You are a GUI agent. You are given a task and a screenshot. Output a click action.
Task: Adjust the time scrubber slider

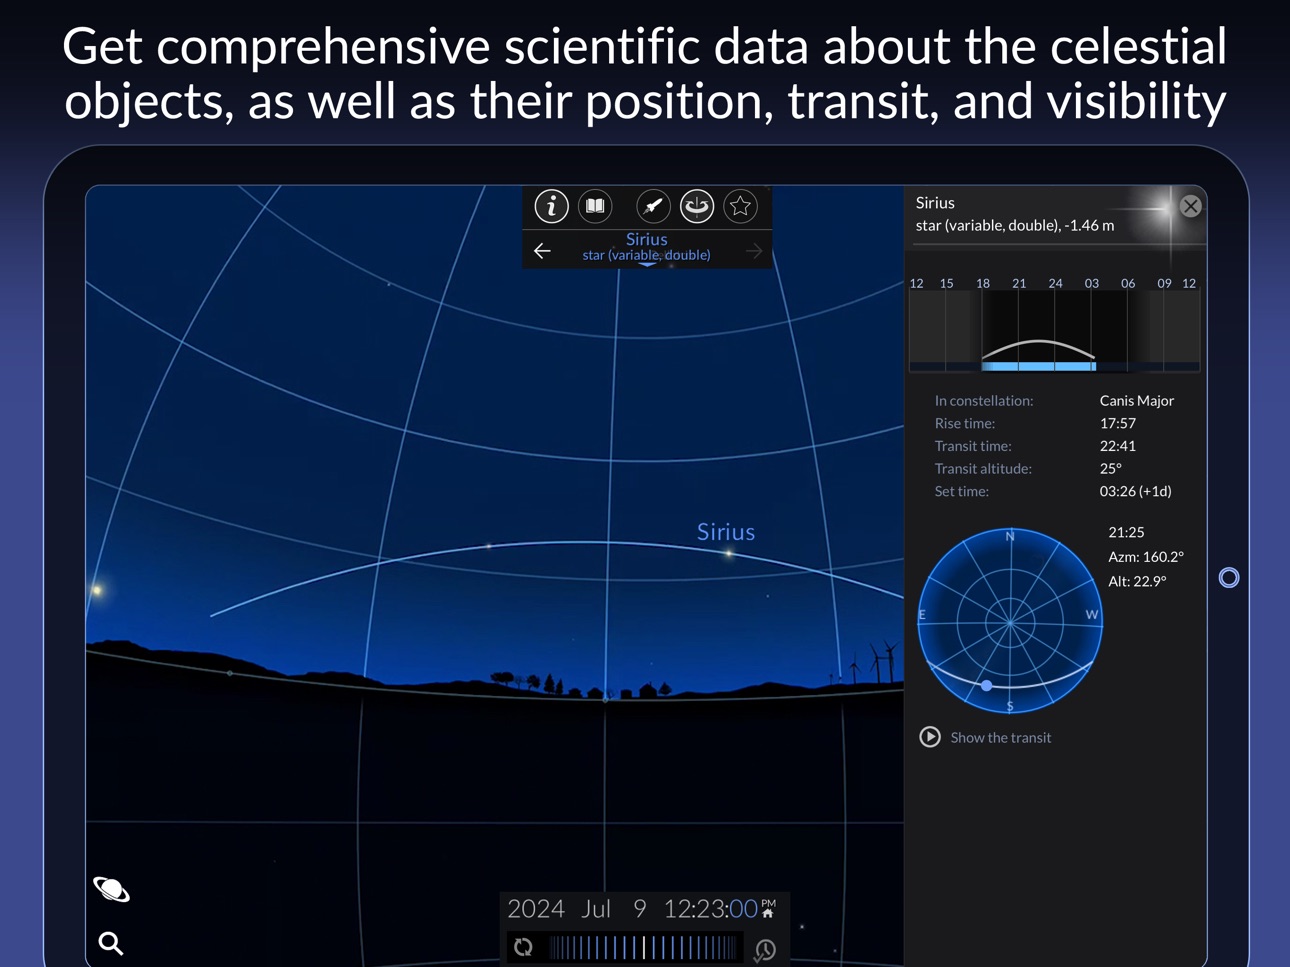tap(644, 947)
